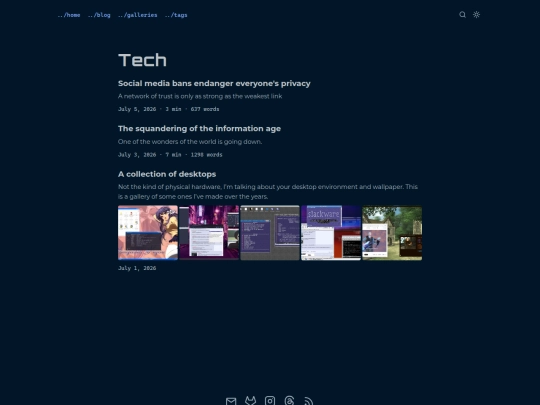This screenshot has height=405, width=540.
Task: Click the anime girl desktop thumbnail
Action: (148, 232)
